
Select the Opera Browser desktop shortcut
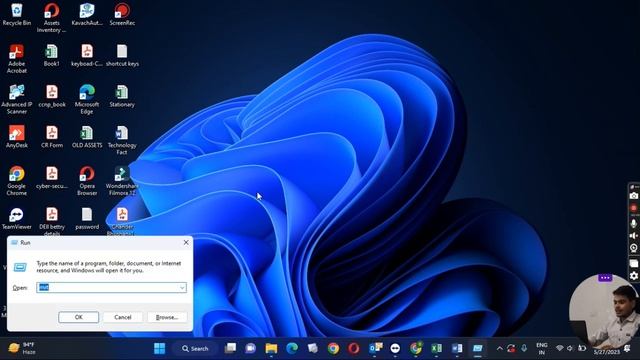pos(87,181)
